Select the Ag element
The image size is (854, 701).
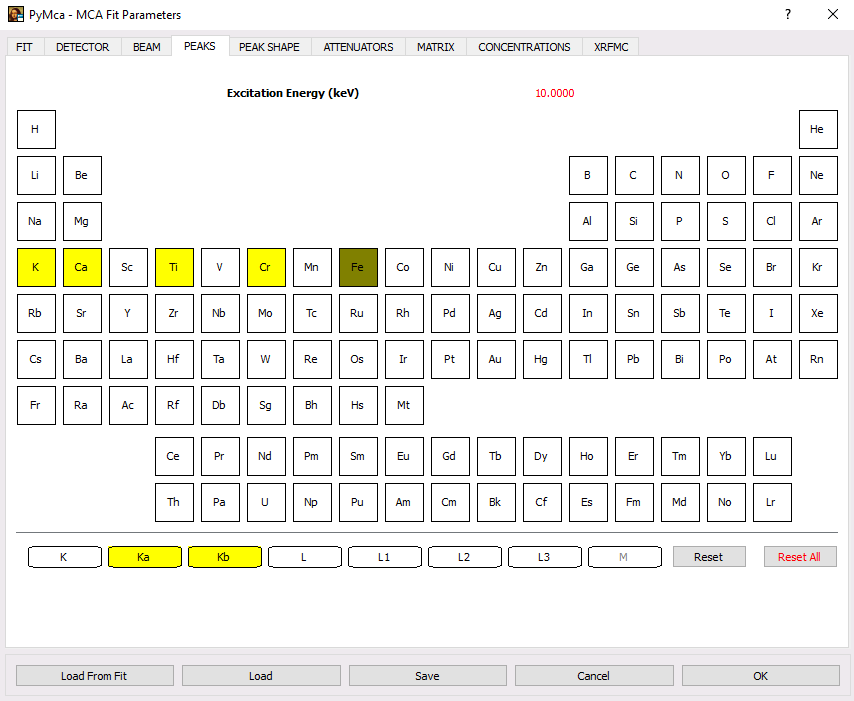coord(496,314)
